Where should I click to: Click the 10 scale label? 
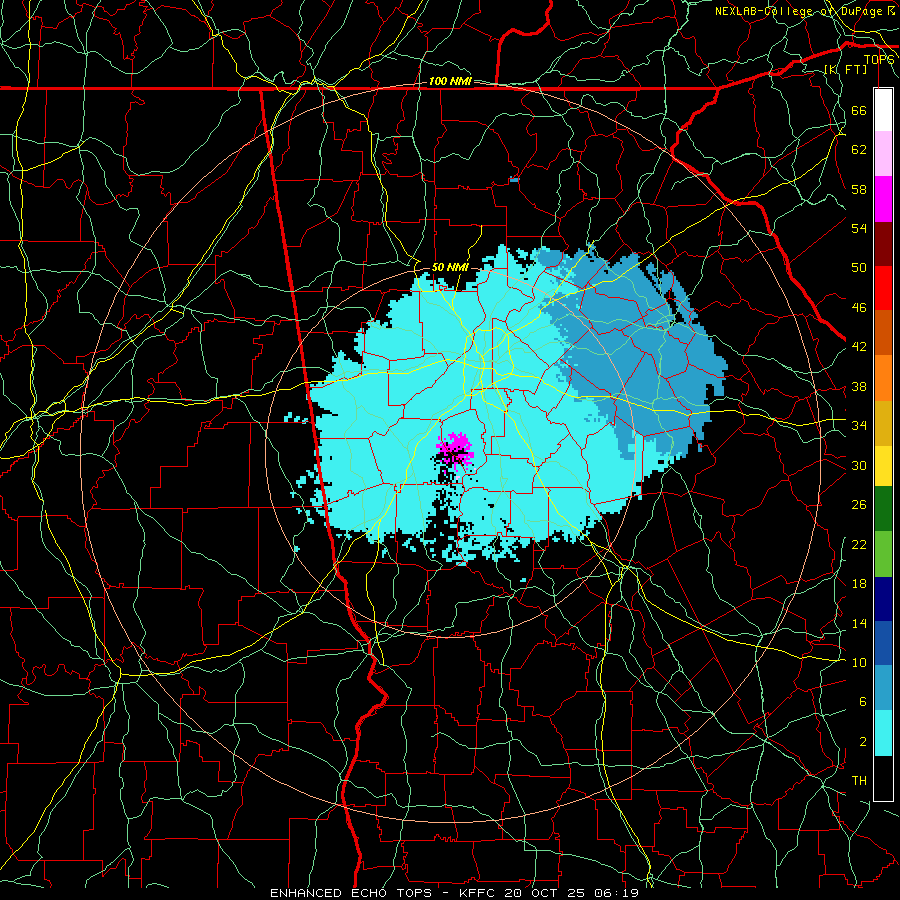coord(859,662)
